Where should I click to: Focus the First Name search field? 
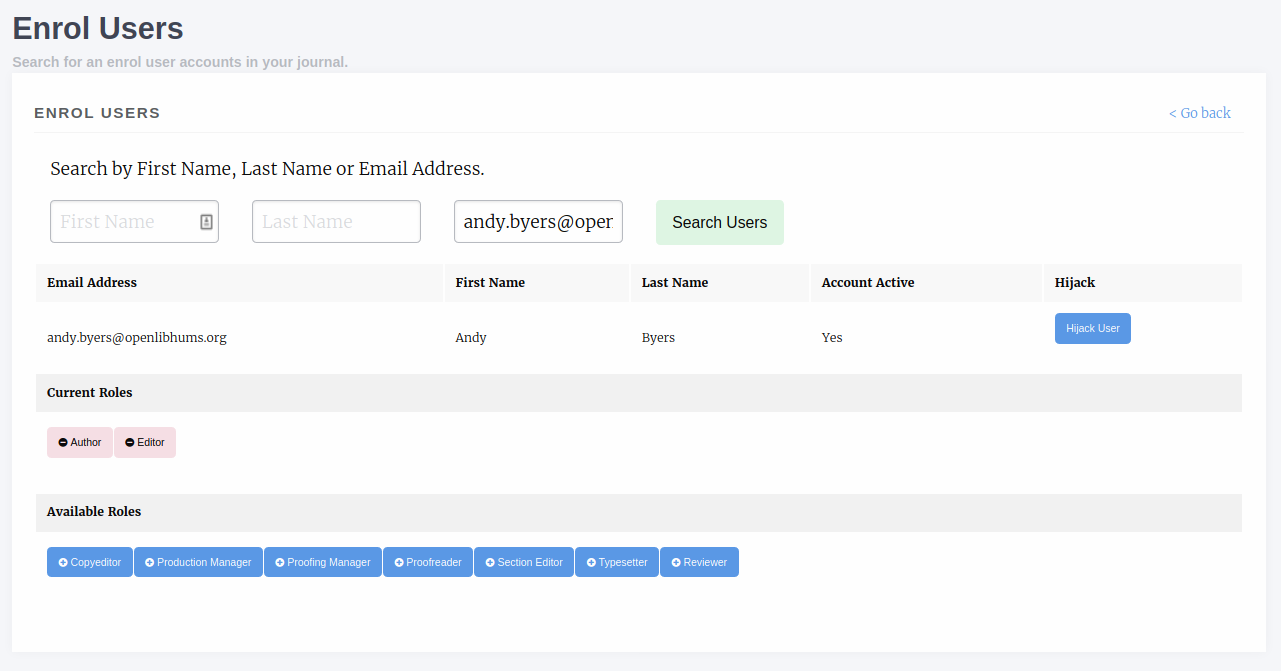[x=122, y=222]
